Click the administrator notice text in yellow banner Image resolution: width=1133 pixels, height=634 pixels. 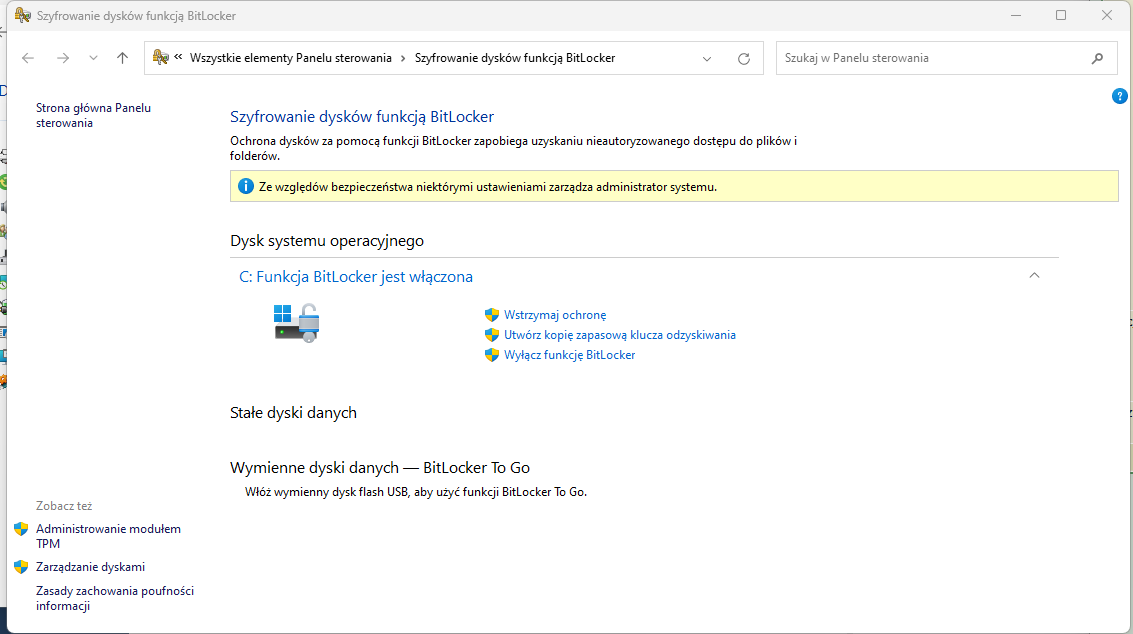pyautogui.click(x=488, y=187)
